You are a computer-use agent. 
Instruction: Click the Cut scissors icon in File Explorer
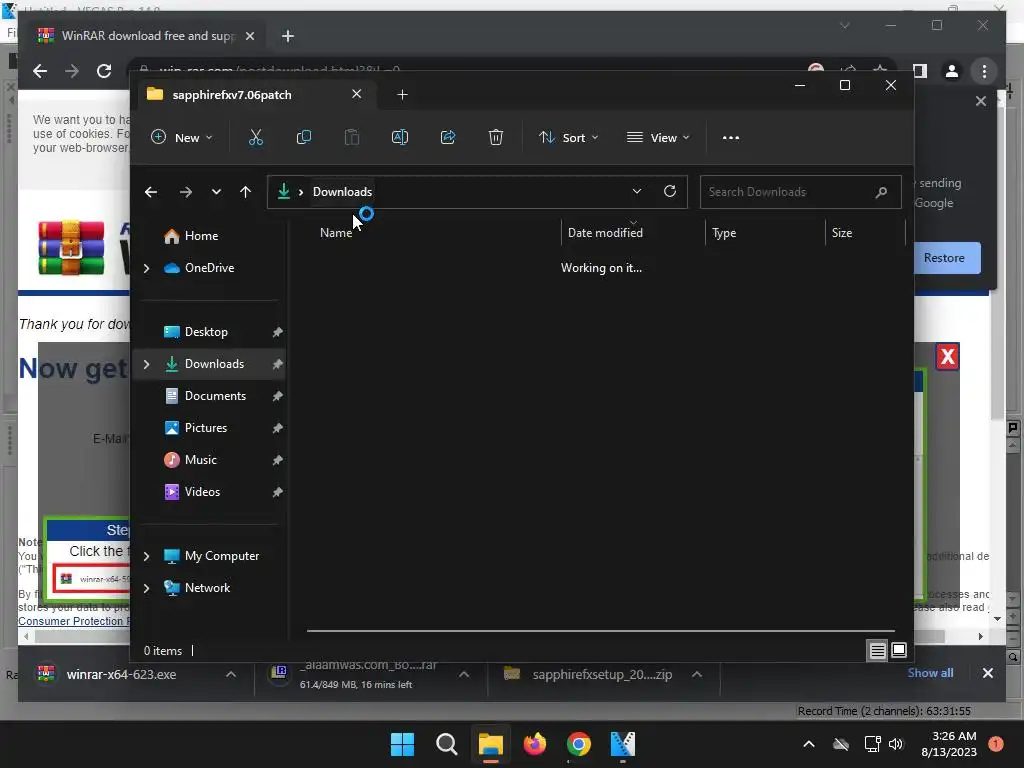(x=255, y=138)
